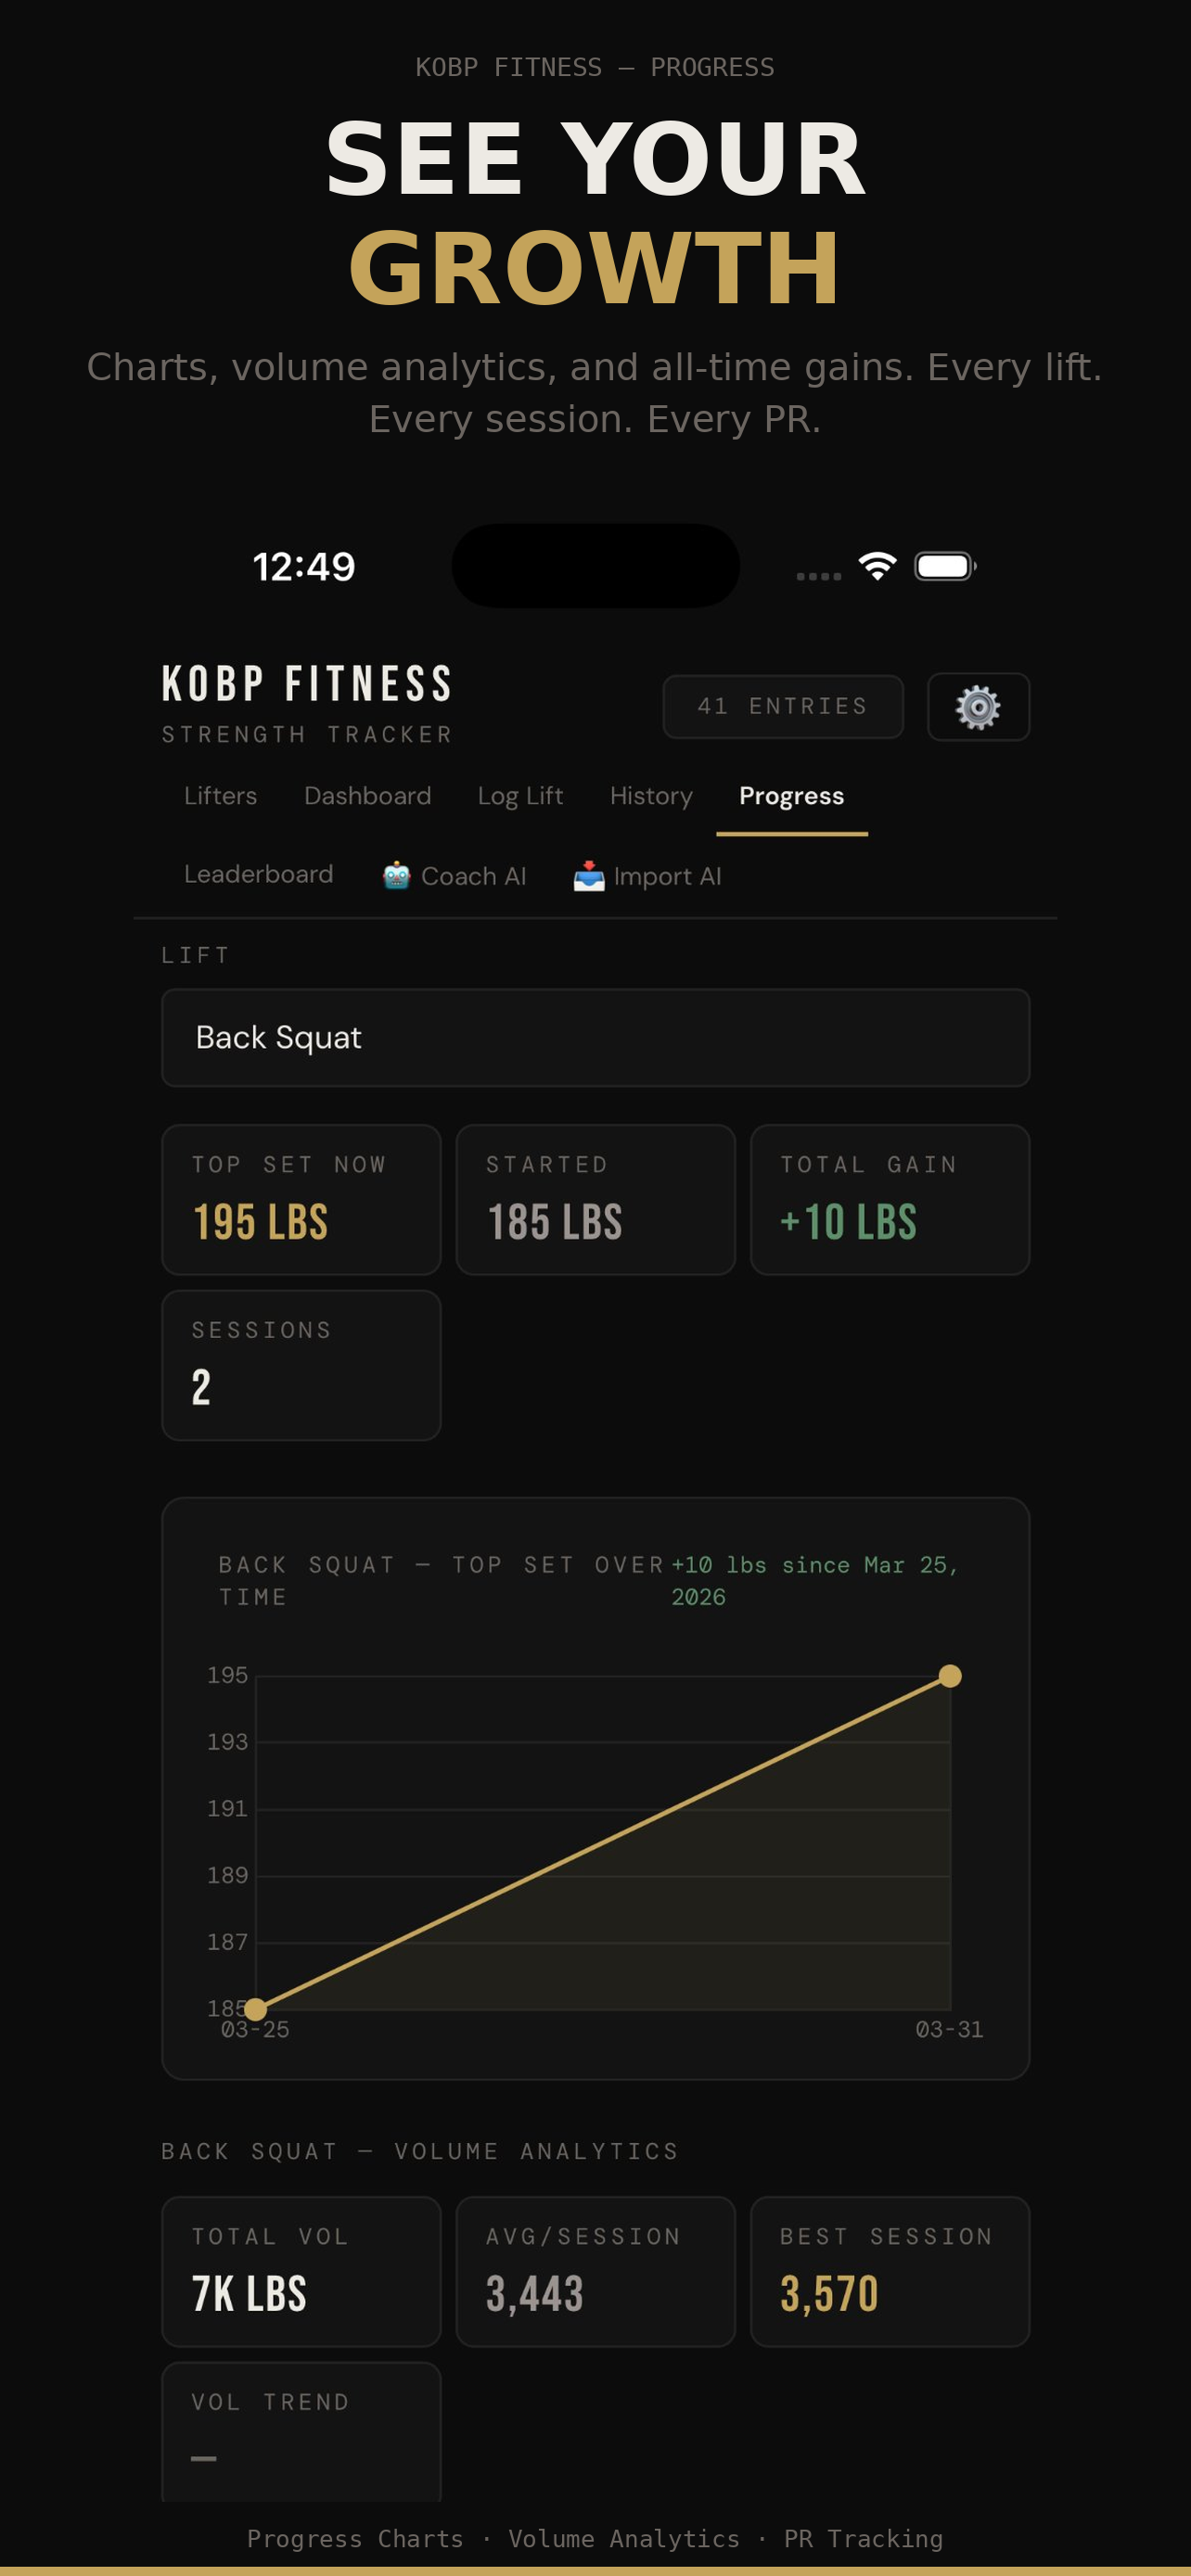Select the Top Set Now 195 LBS card
Screen dimensions: 1191x2576
click(x=301, y=1199)
